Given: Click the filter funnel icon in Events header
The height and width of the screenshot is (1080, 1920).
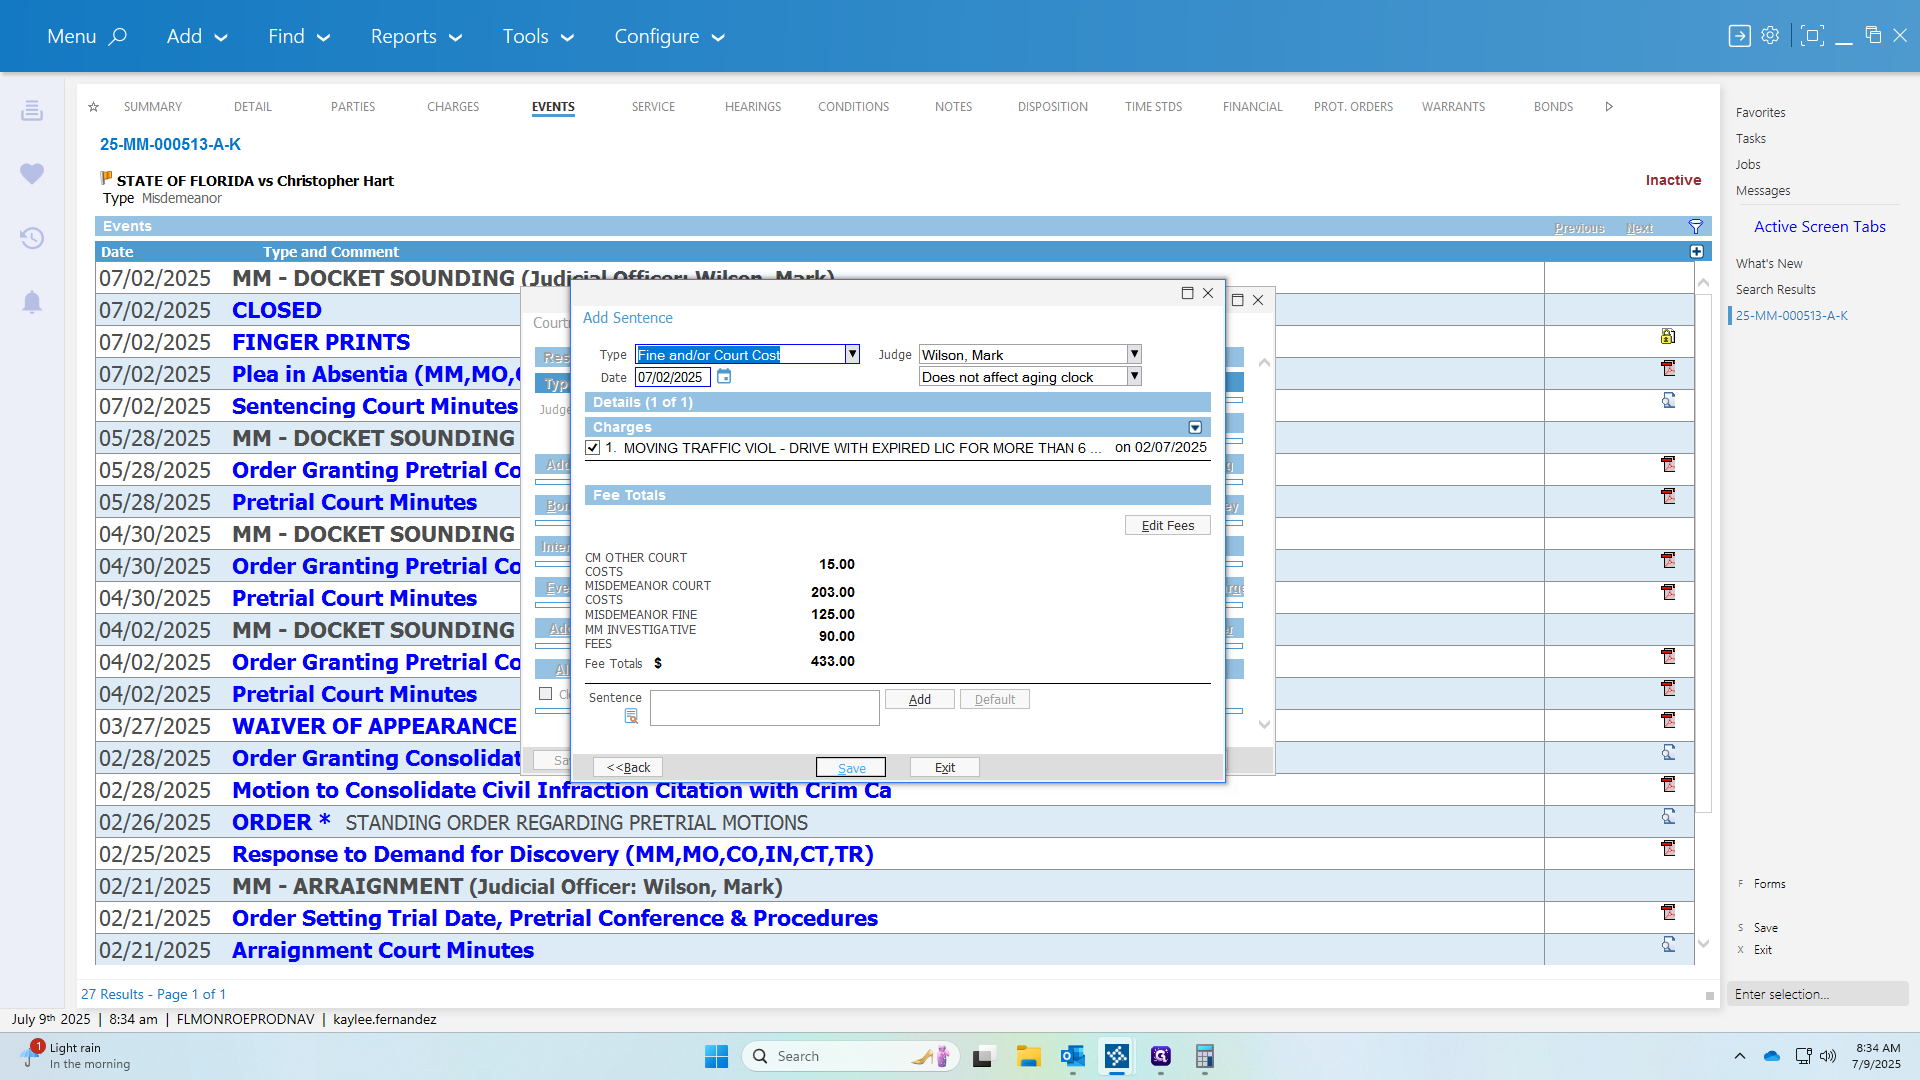Looking at the screenshot, I should pyautogui.click(x=1696, y=227).
